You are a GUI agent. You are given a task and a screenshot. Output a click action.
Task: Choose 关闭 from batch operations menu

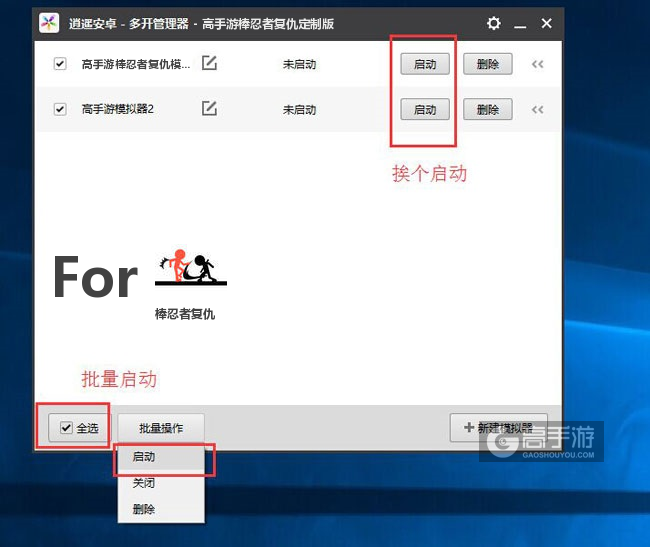[161, 483]
